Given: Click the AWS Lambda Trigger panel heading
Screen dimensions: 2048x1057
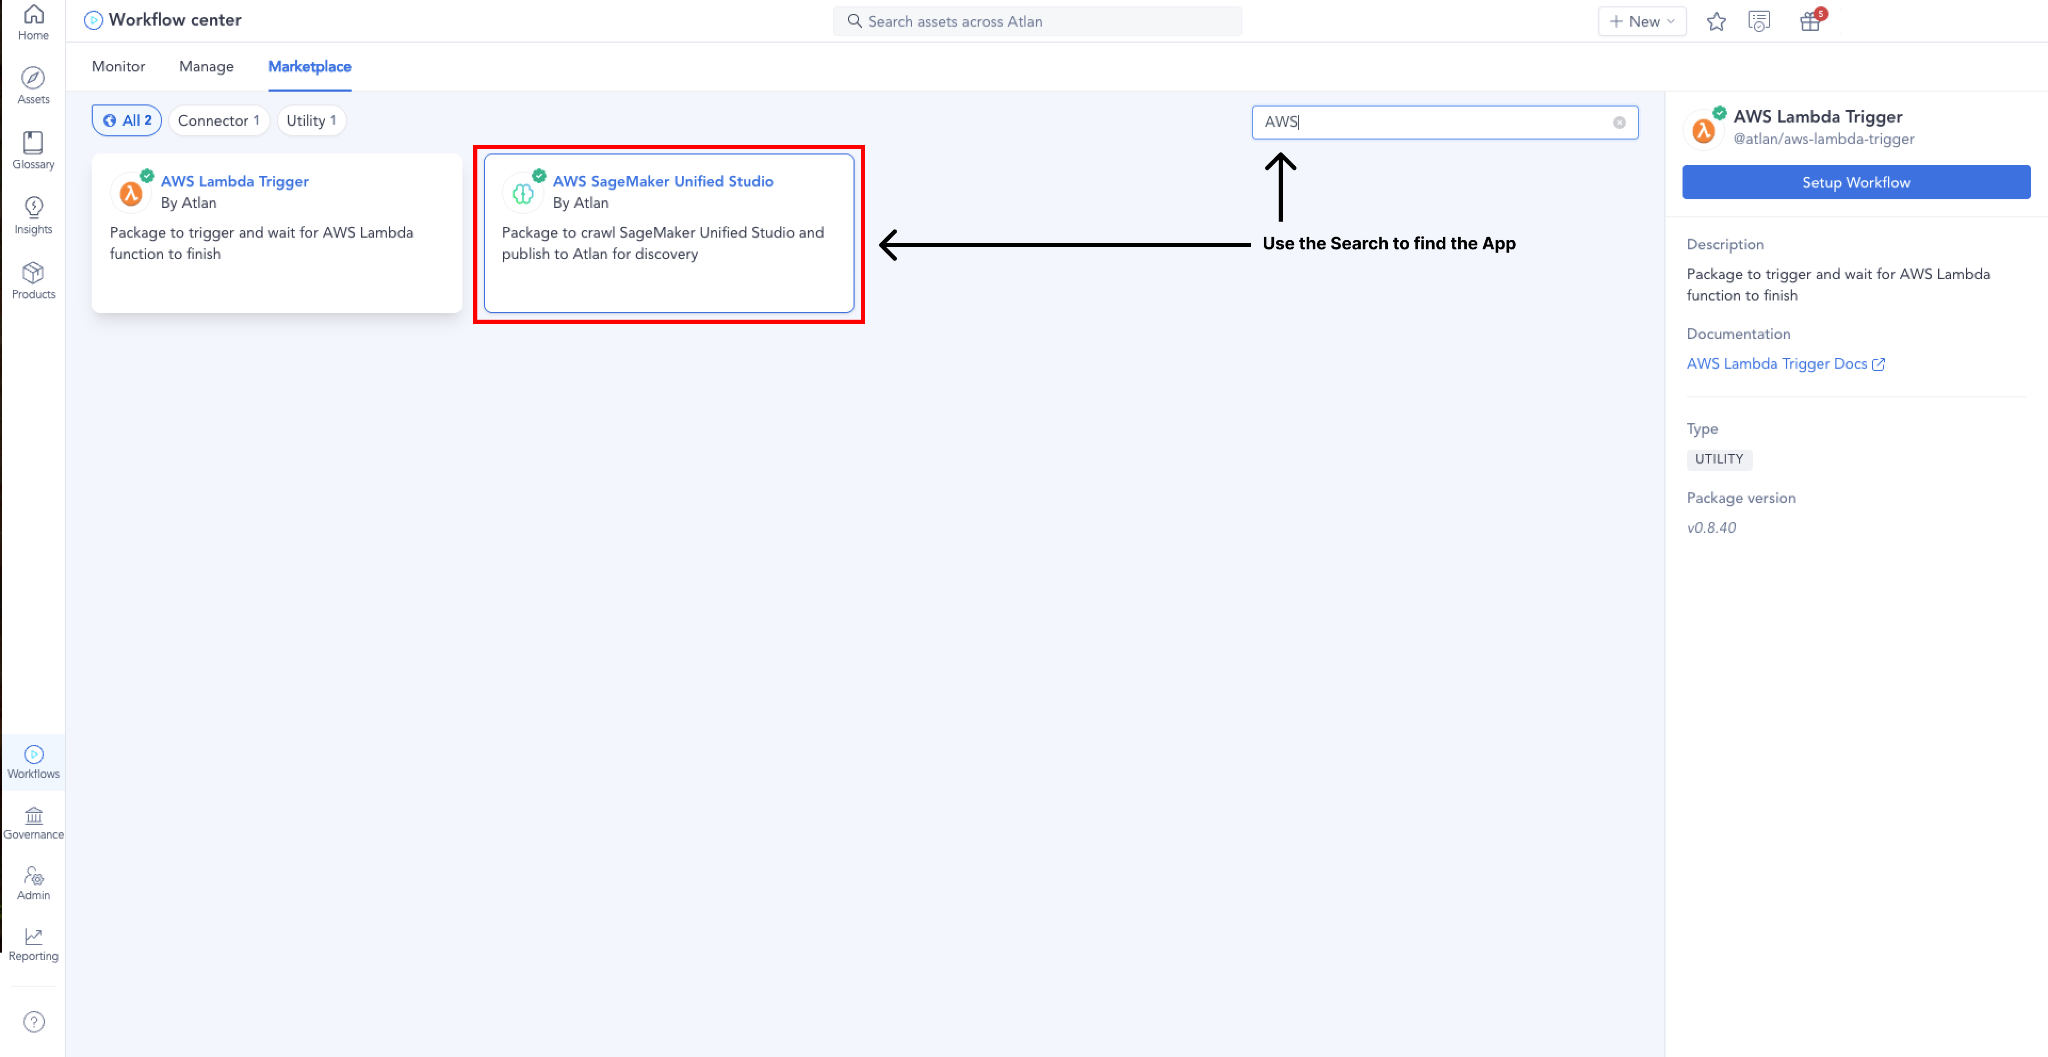Looking at the screenshot, I should [x=1818, y=117].
